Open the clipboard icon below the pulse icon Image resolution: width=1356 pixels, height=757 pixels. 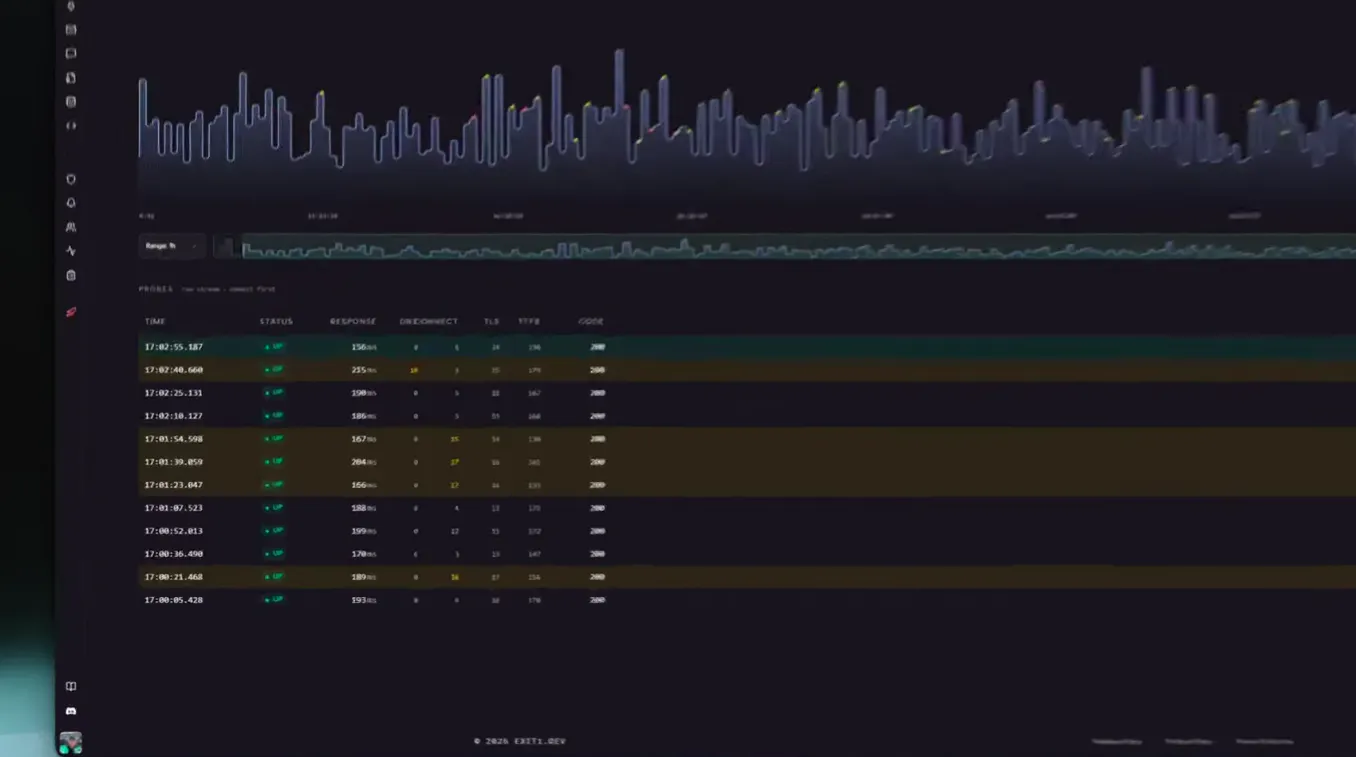(x=71, y=275)
